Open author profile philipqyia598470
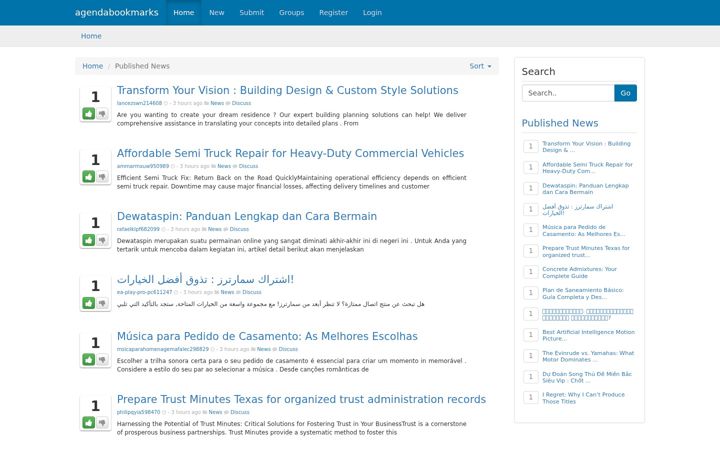This screenshot has height=450, width=720. [138, 412]
